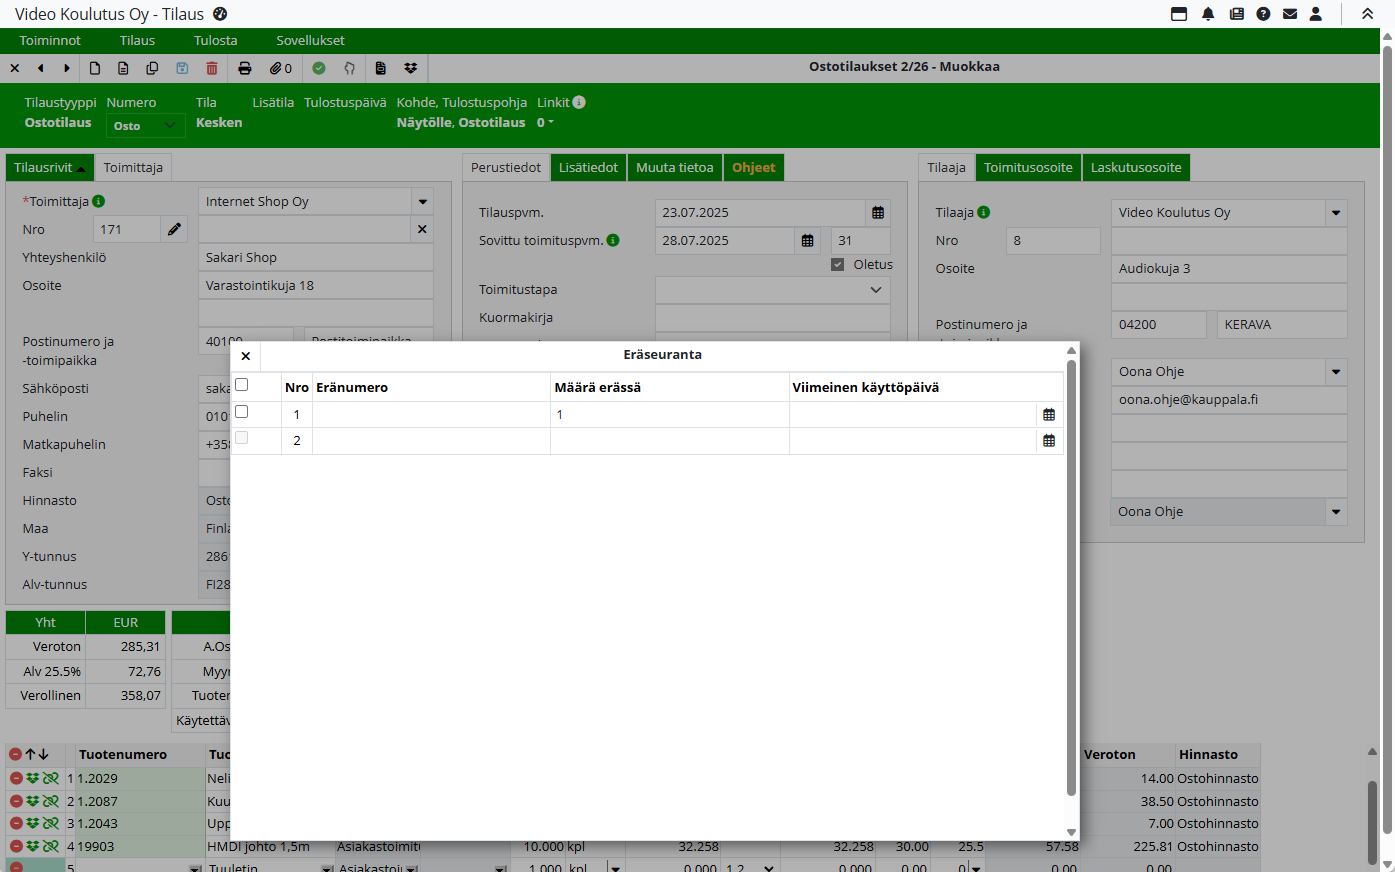Toggle the Oletus checkbox
Image resolution: width=1395 pixels, height=872 pixels.
(838, 265)
